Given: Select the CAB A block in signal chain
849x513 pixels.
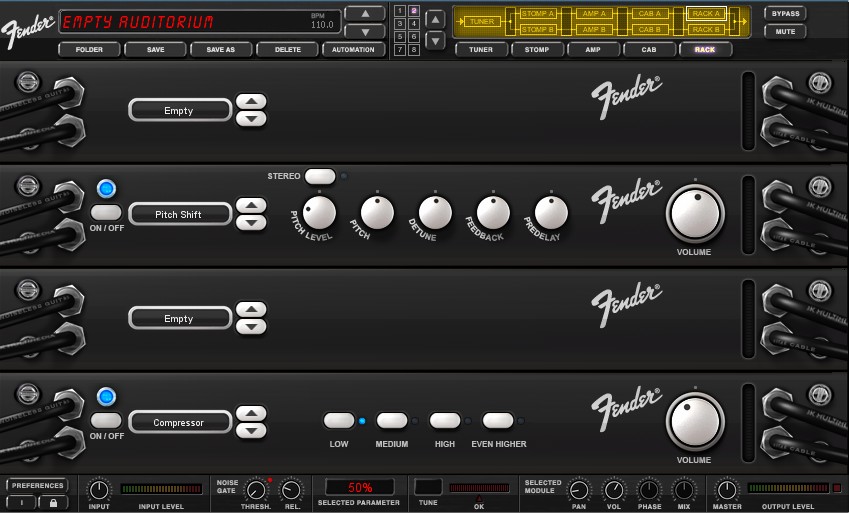Looking at the screenshot, I should click(x=650, y=14).
